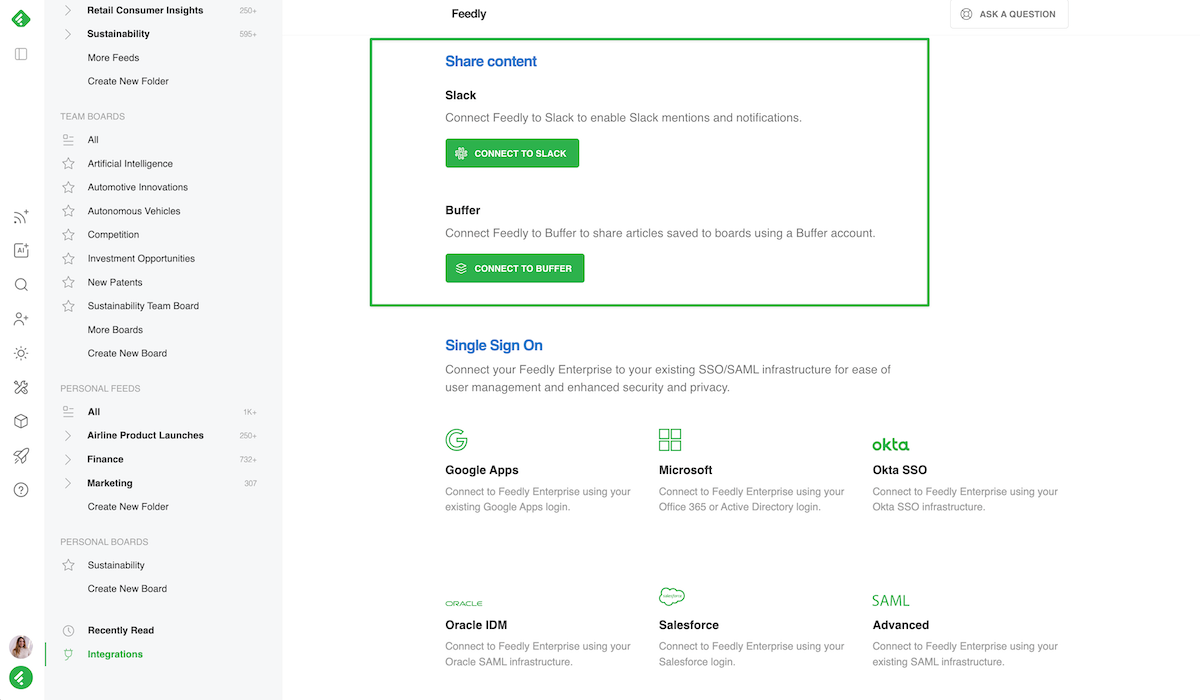Image resolution: width=1200 pixels, height=700 pixels.
Task: Open the Help question mark icon
Action: click(20, 490)
